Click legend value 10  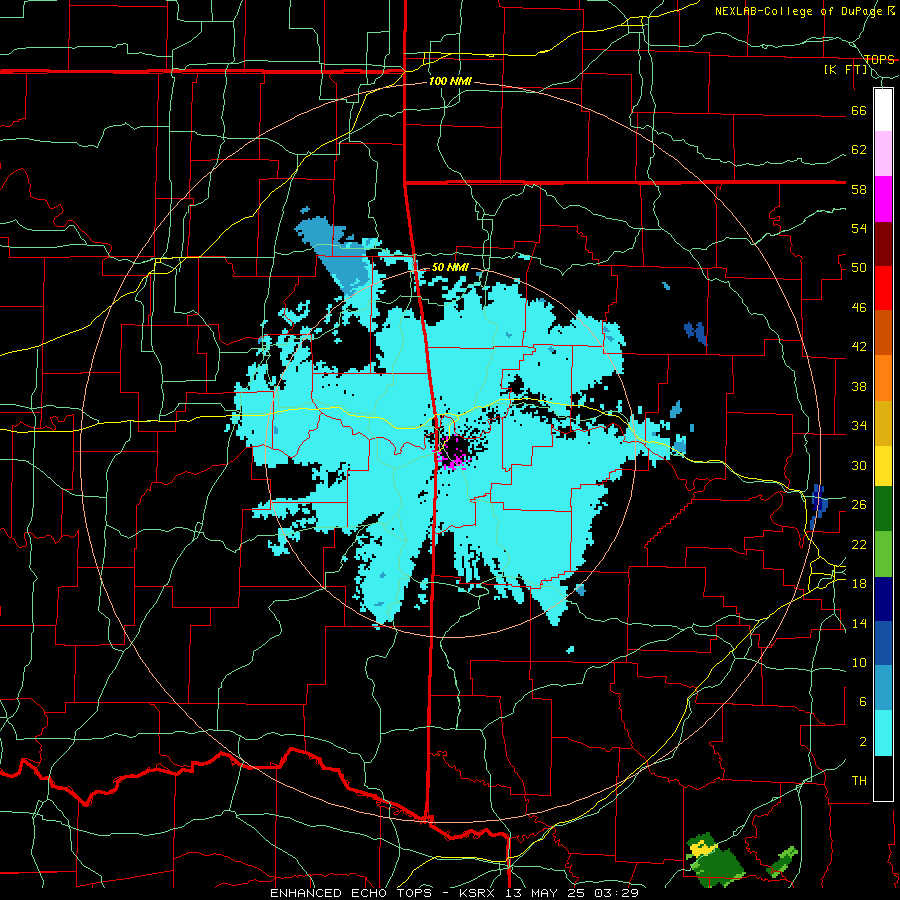pyautogui.click(x=859, y=662)
